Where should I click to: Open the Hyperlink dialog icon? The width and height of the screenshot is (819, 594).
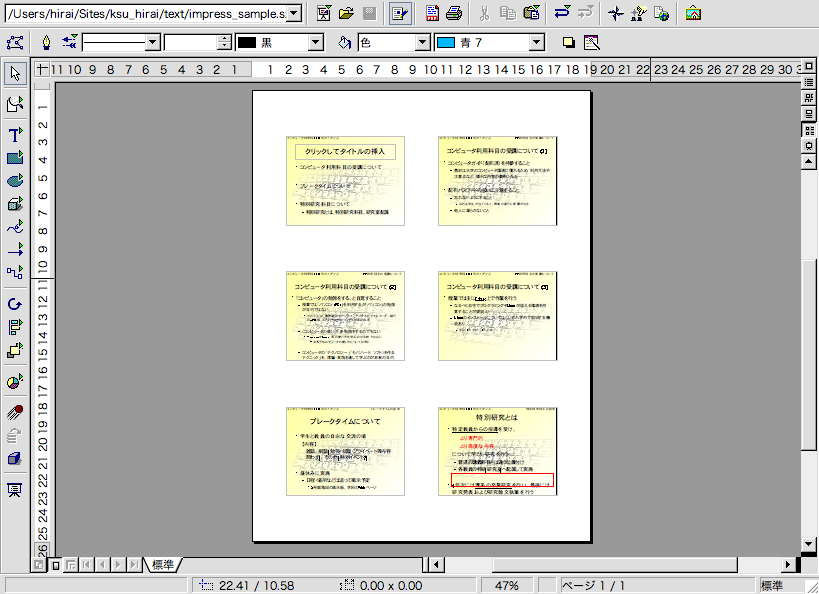pos(662,14)
